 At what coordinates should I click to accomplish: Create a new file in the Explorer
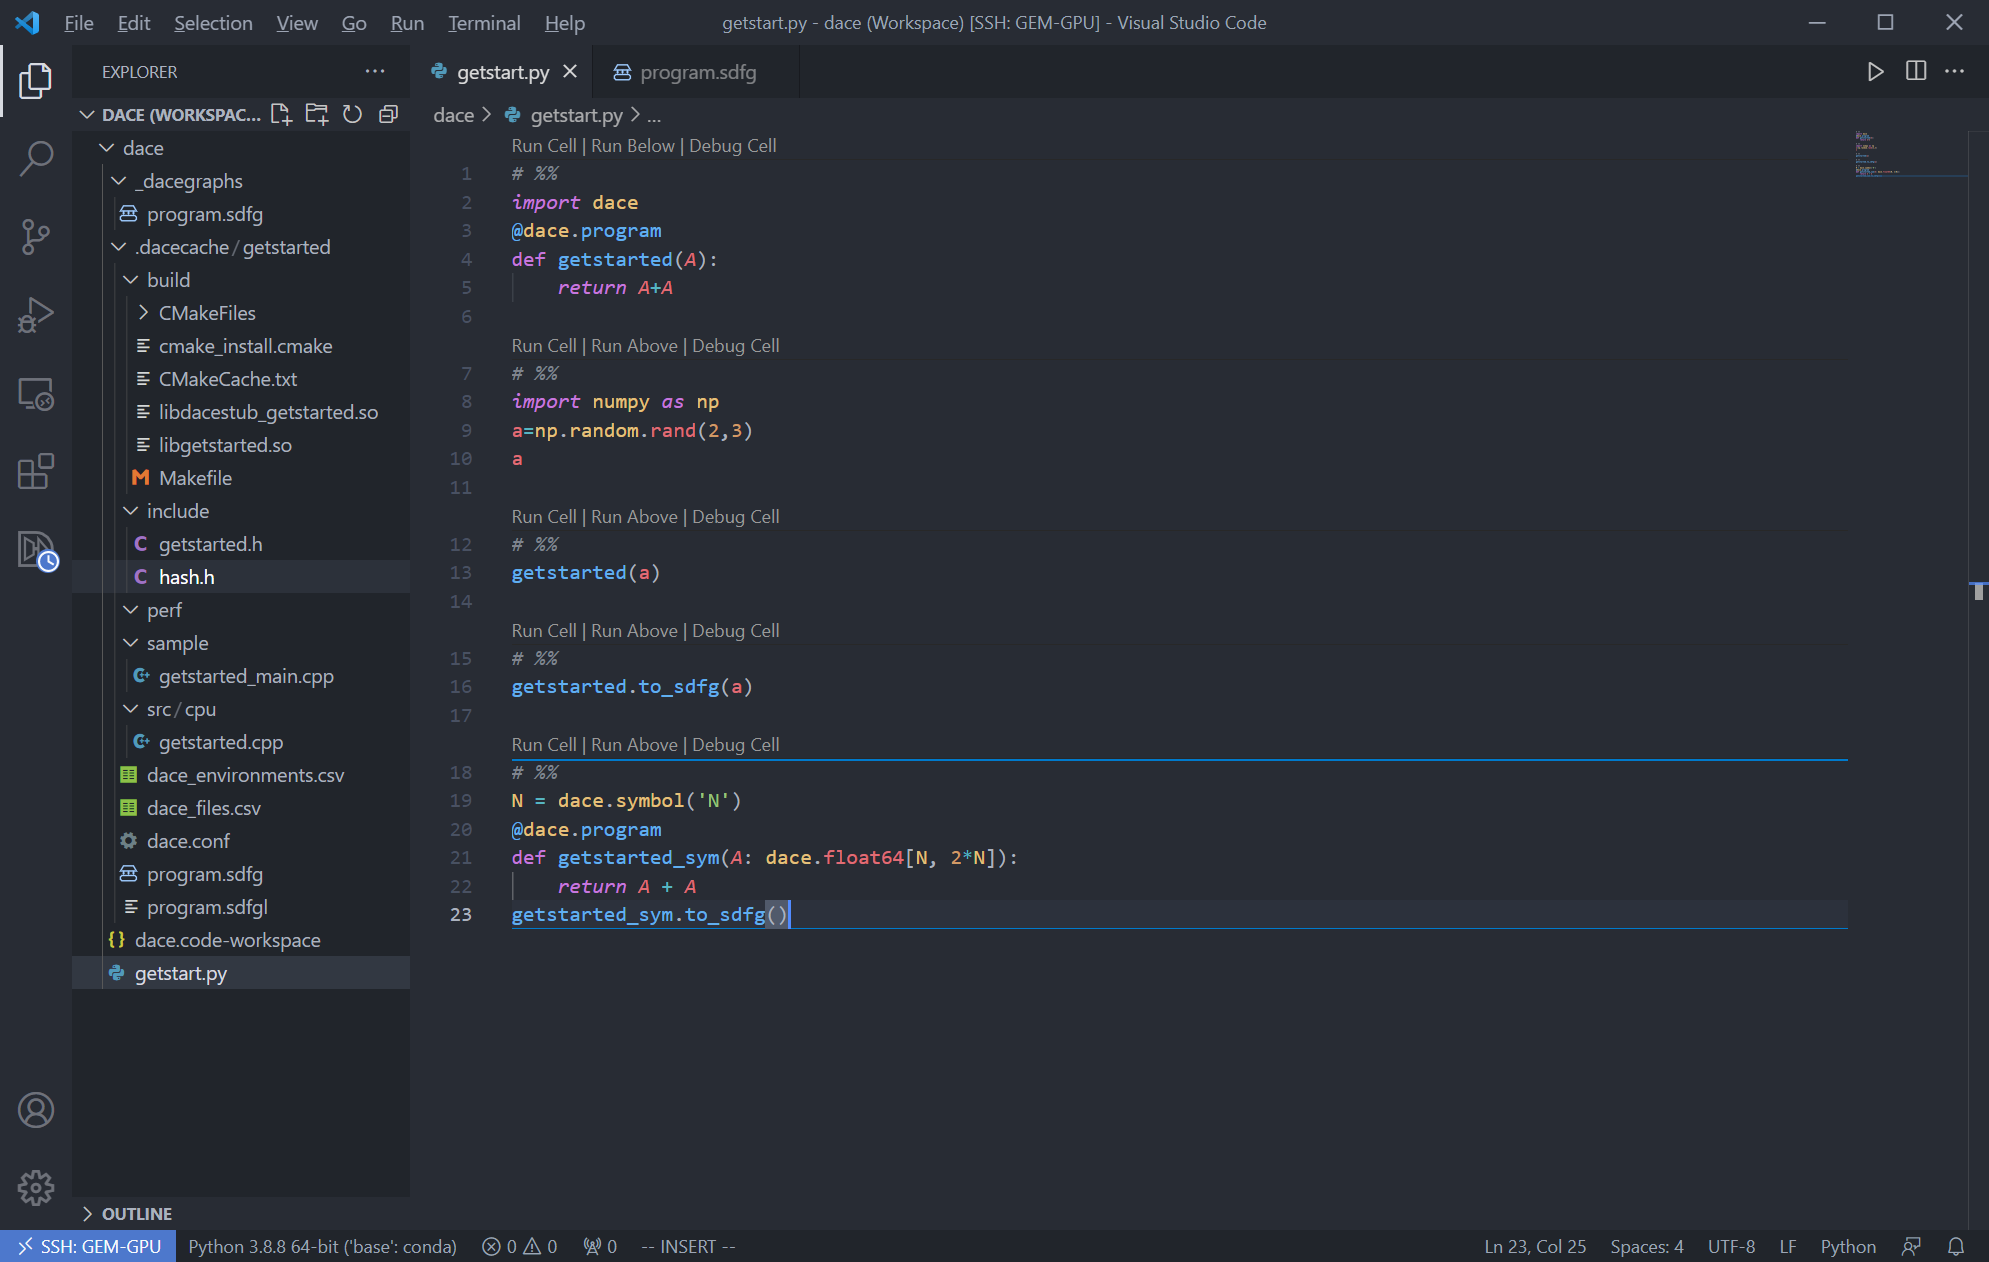point(281,114)
